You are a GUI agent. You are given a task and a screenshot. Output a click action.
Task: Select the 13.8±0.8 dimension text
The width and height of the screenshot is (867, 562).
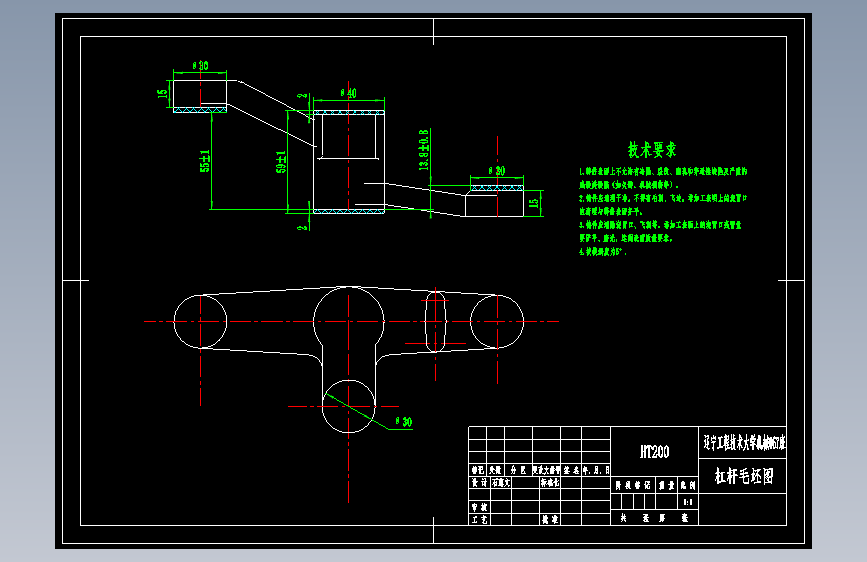(424, 150)
